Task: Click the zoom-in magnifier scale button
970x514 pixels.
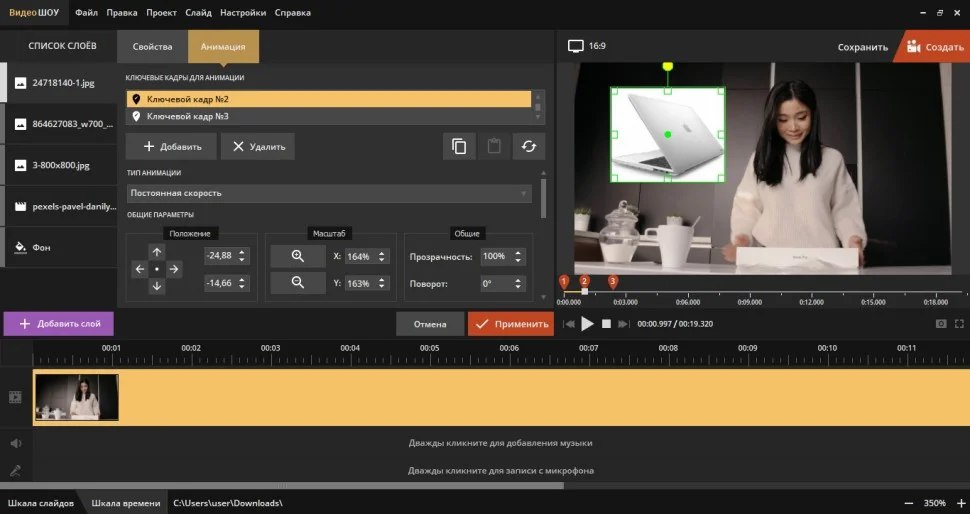Action: pyautogui.click(x=297, y=257)
